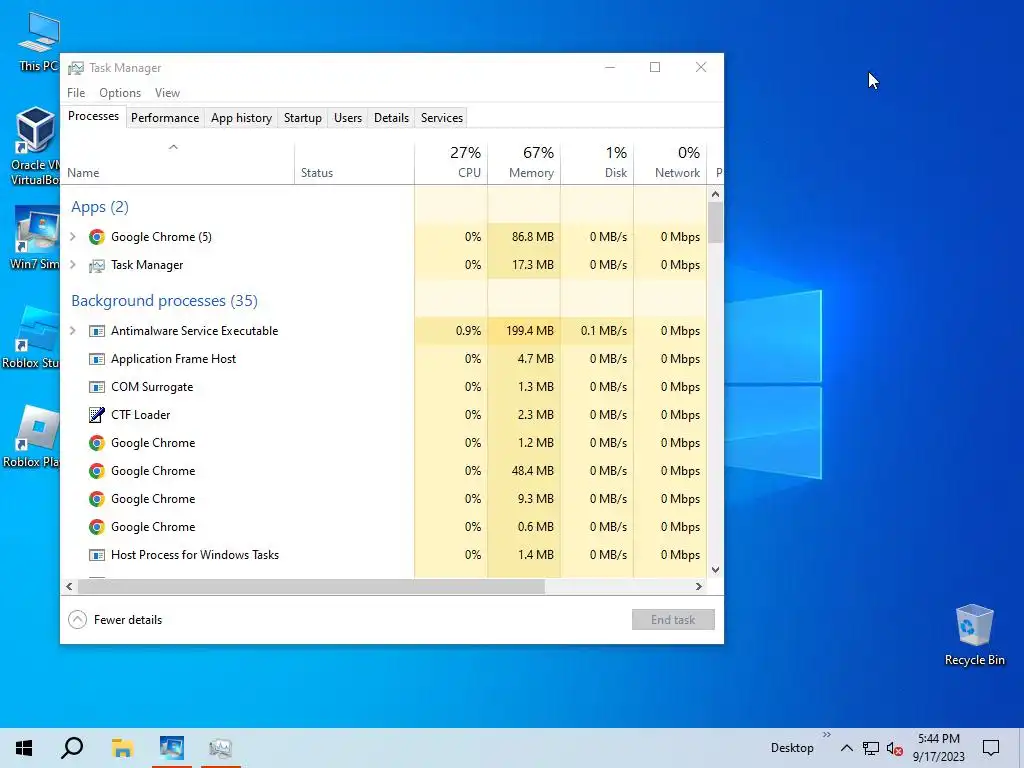
Task: Click the Task Manager taskbar icon
Action: [221, 748]
